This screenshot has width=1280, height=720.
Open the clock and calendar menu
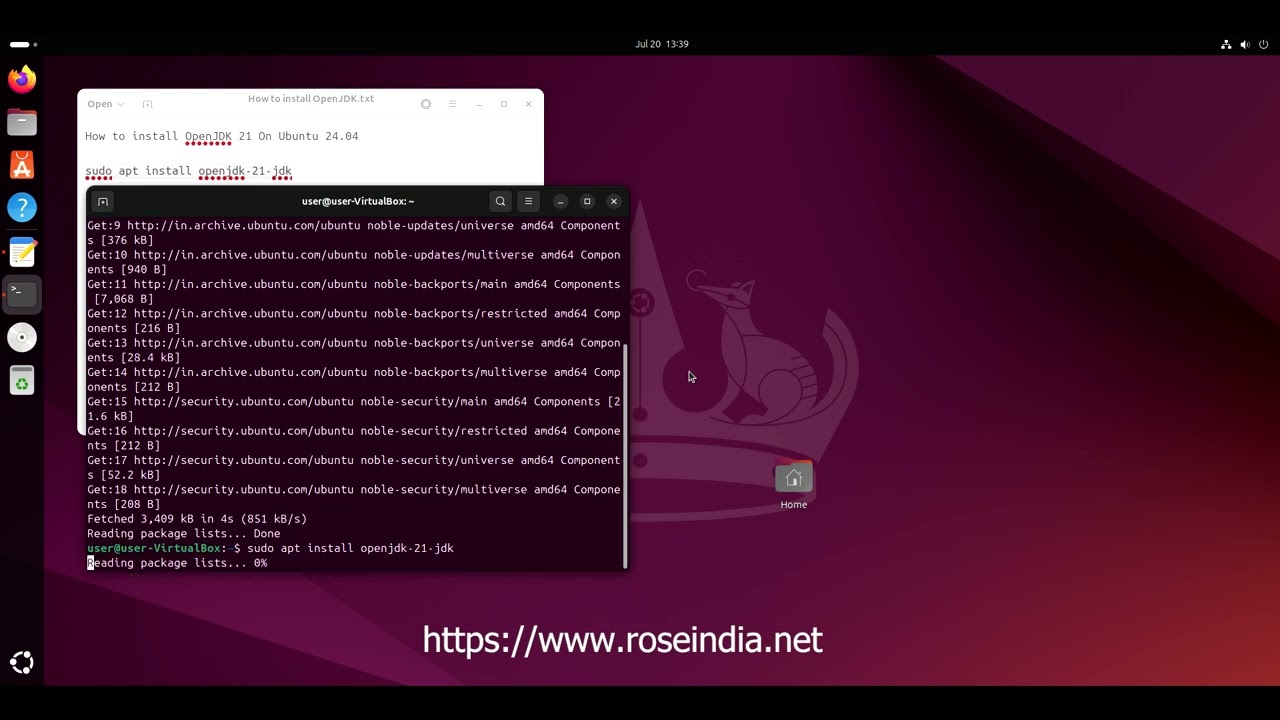[662, 44]
